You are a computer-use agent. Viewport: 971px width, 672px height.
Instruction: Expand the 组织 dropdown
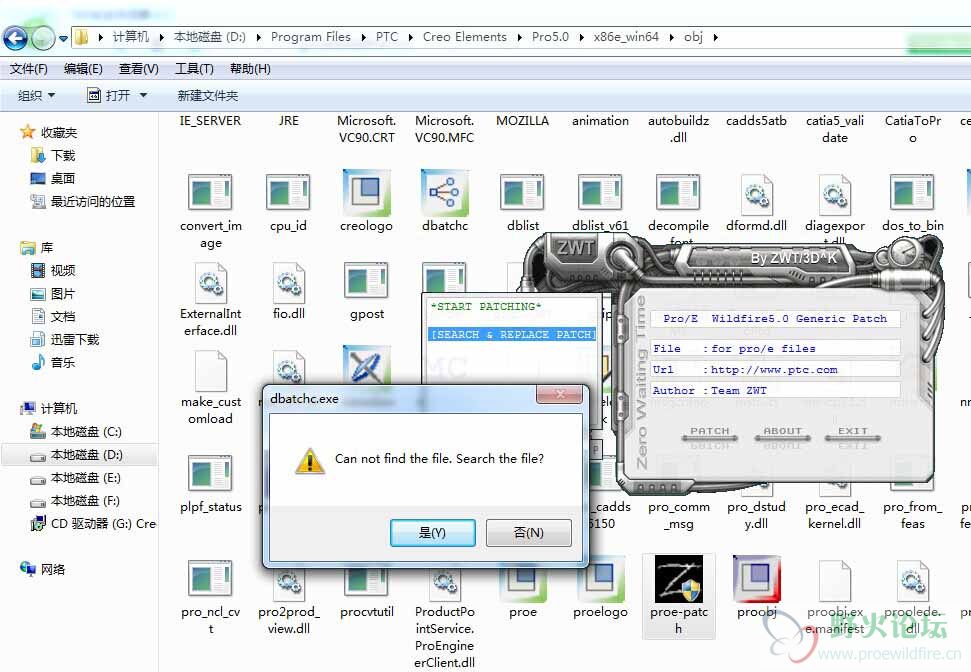click(x=37, y=95)
